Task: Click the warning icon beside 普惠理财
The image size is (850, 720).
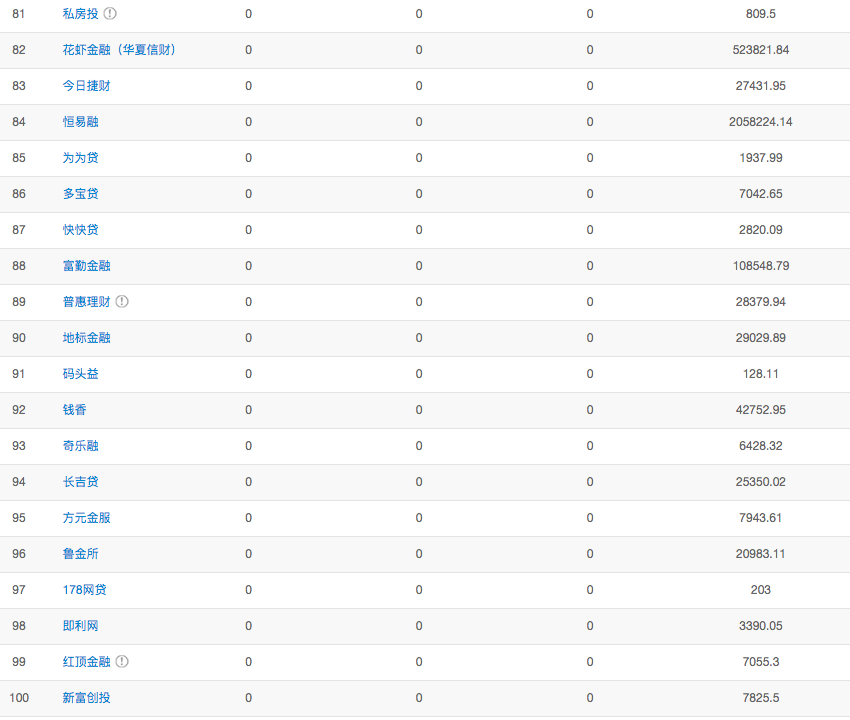Action: click(122, 301)
